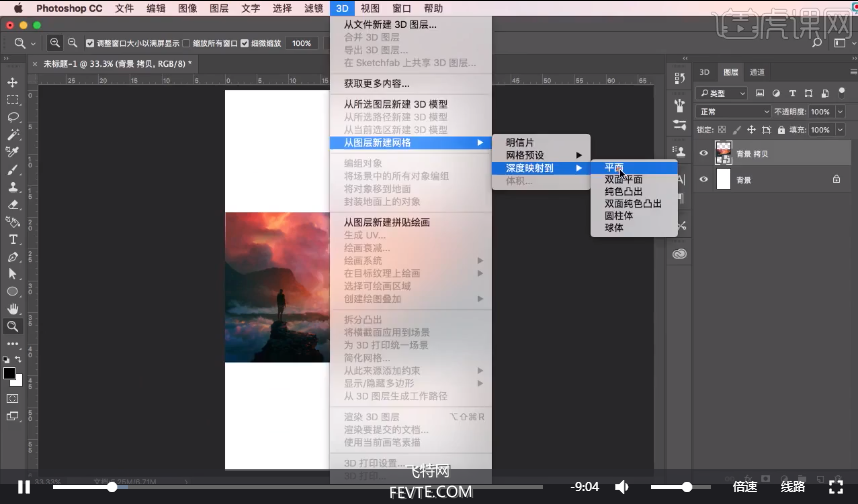Toggle layer filter on/off switch
This screenshot has height=504, width=858.
842,92
